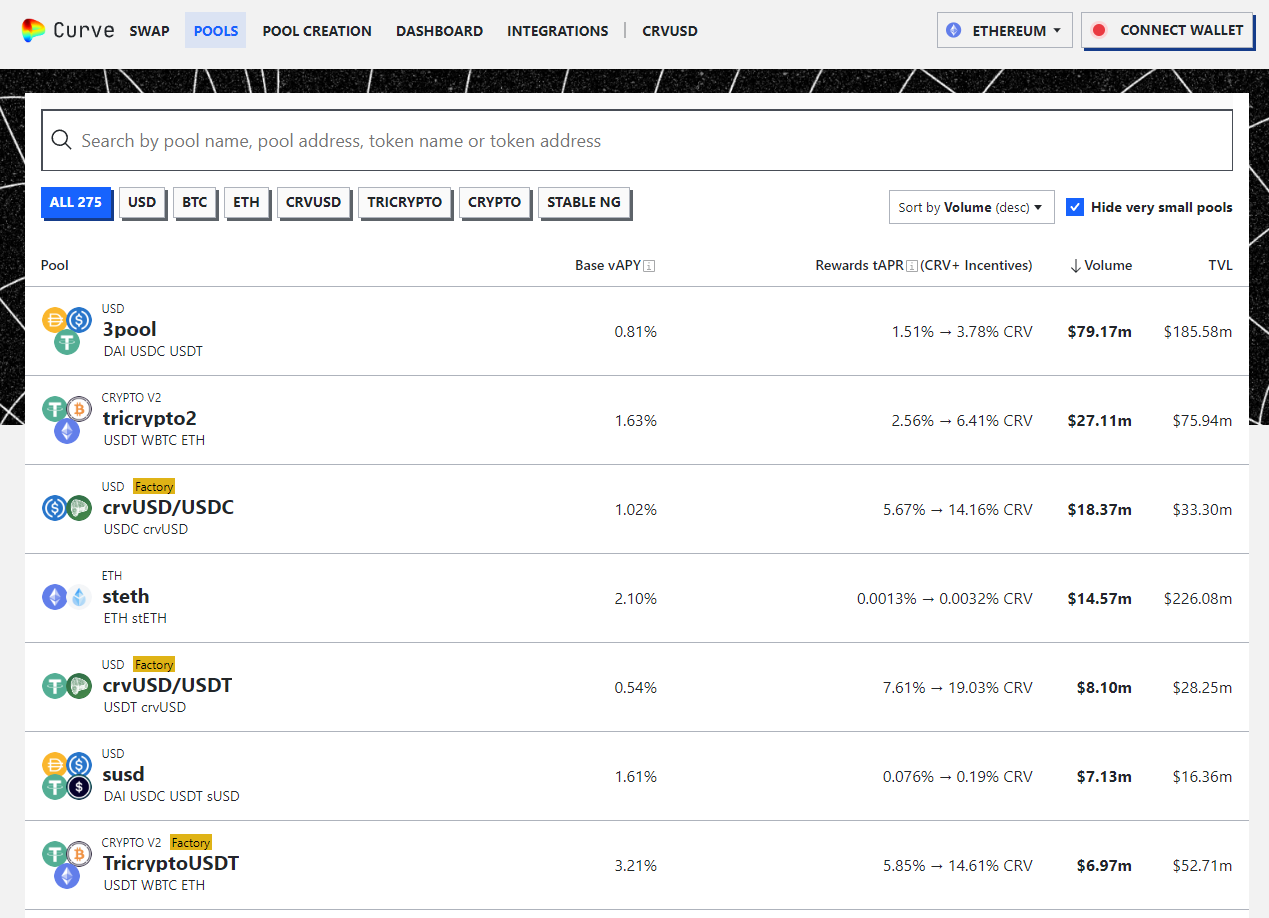The width and height of the screenshot is (1269, 918).
Task: Click tricrypto2 base vAPY 1.63%
Action: [636, 421]
